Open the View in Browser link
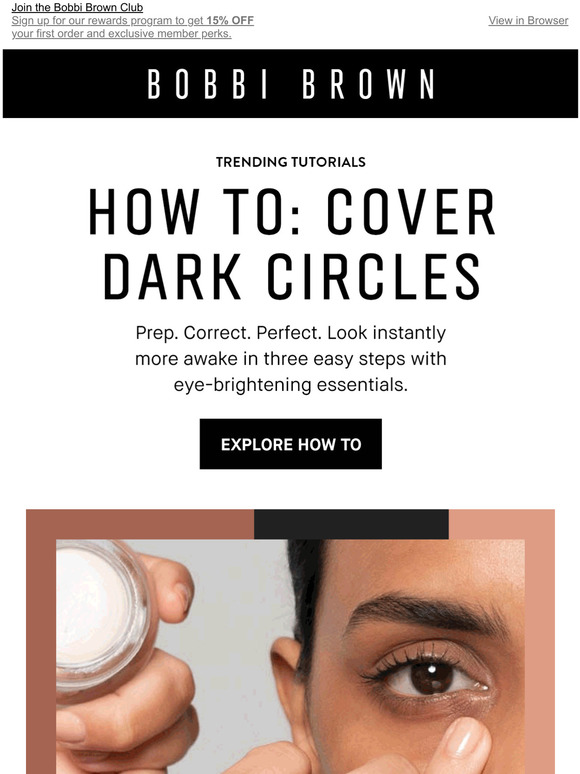Image resolution: width=580 pixels, height=774 pixels. 528,21
